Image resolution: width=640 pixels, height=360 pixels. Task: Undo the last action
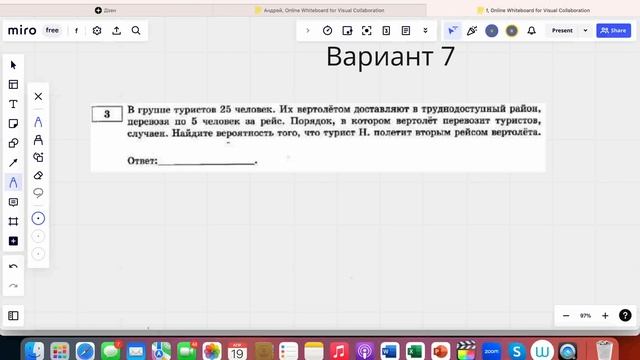click(x=13, y=267)
